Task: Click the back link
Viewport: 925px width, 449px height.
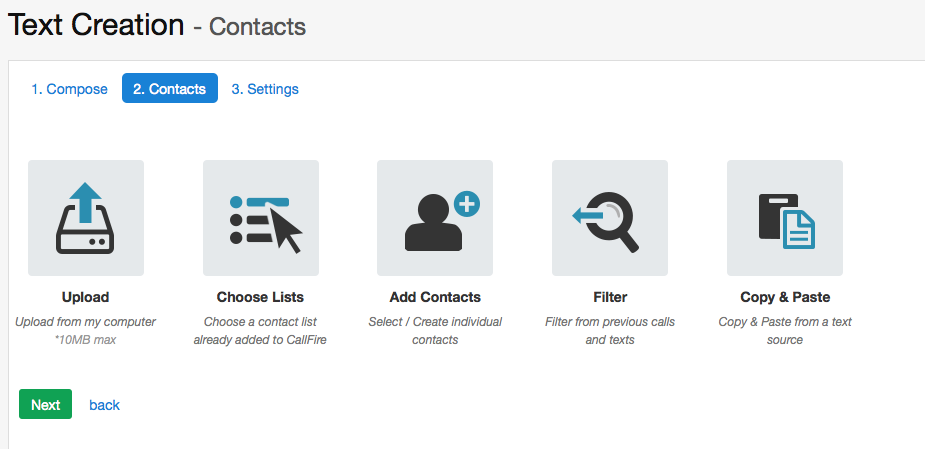Action: (x=104, y=405)
